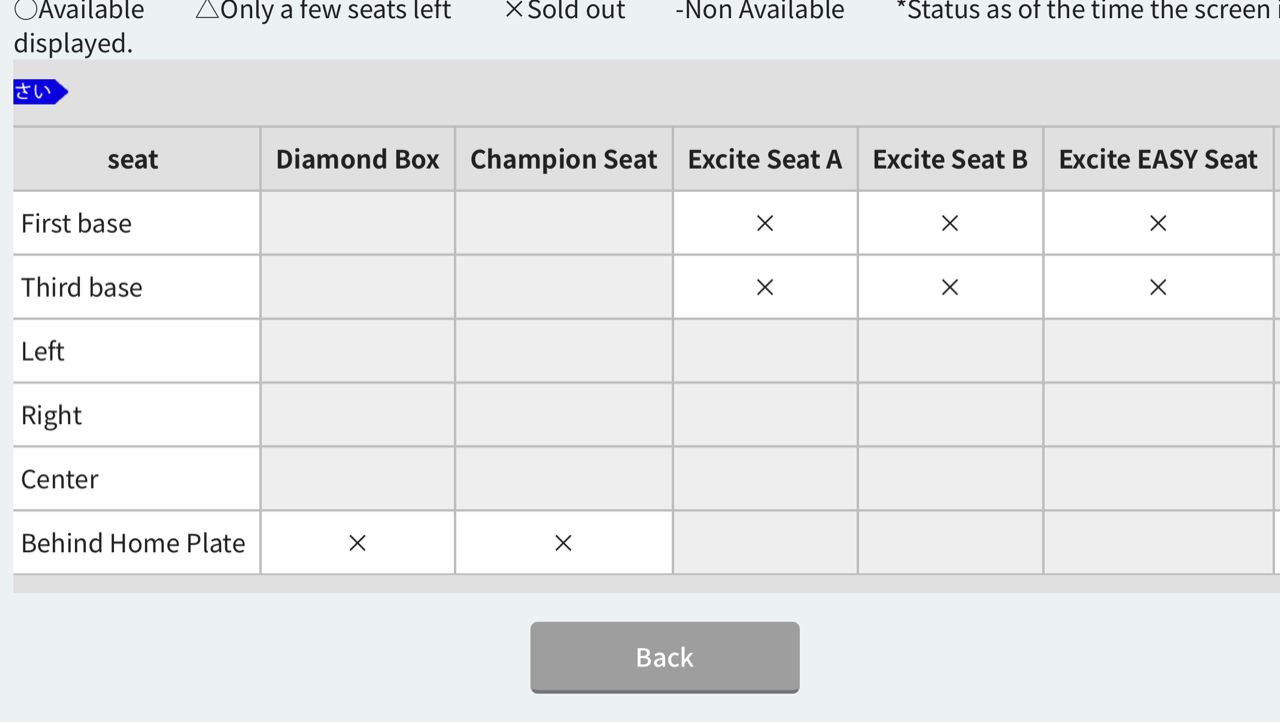Click the First base row label

click(76, 224)
